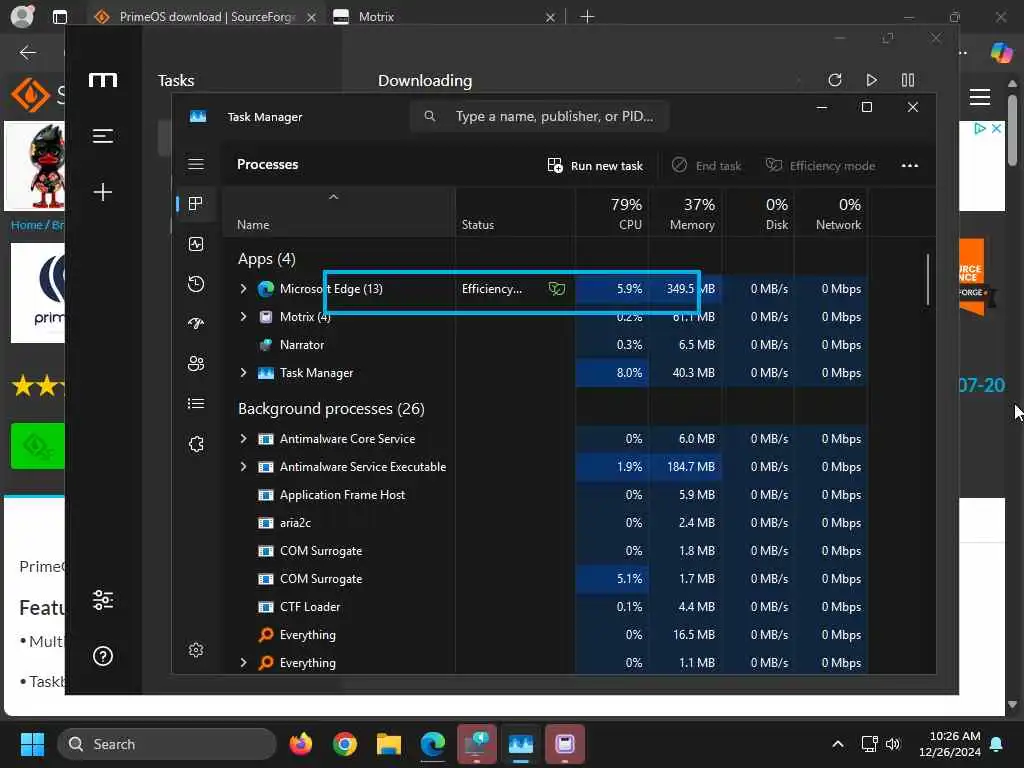Open the Startup apps page icon

[196, 324]
